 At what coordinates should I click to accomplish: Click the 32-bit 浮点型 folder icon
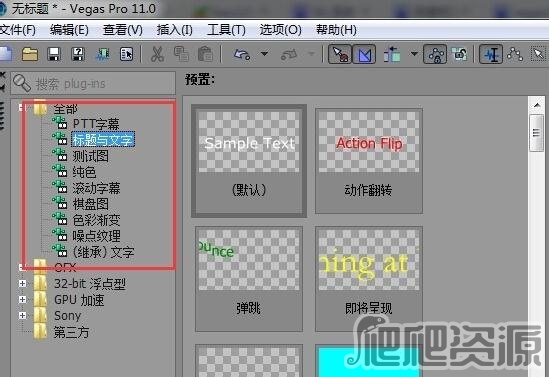[40, 284]
